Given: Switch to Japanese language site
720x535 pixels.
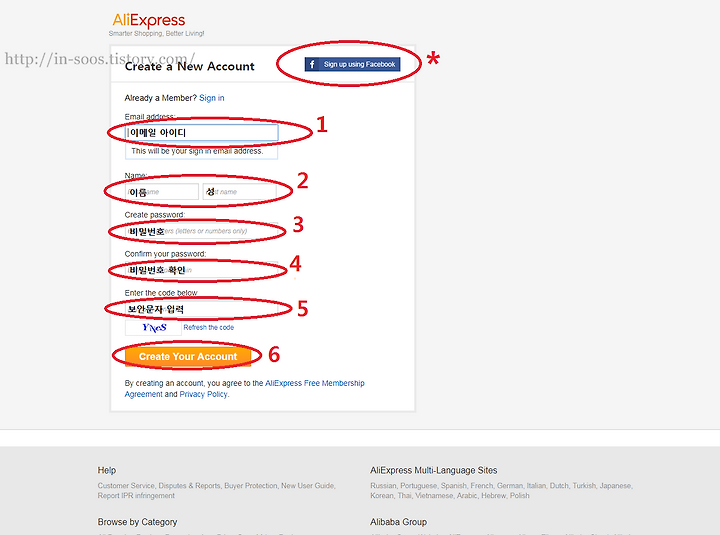Looking at the screenshot, I should tap(616, 486).
